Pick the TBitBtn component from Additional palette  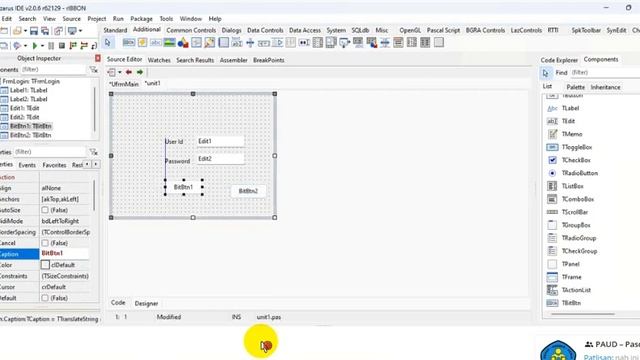click(129, 42)
